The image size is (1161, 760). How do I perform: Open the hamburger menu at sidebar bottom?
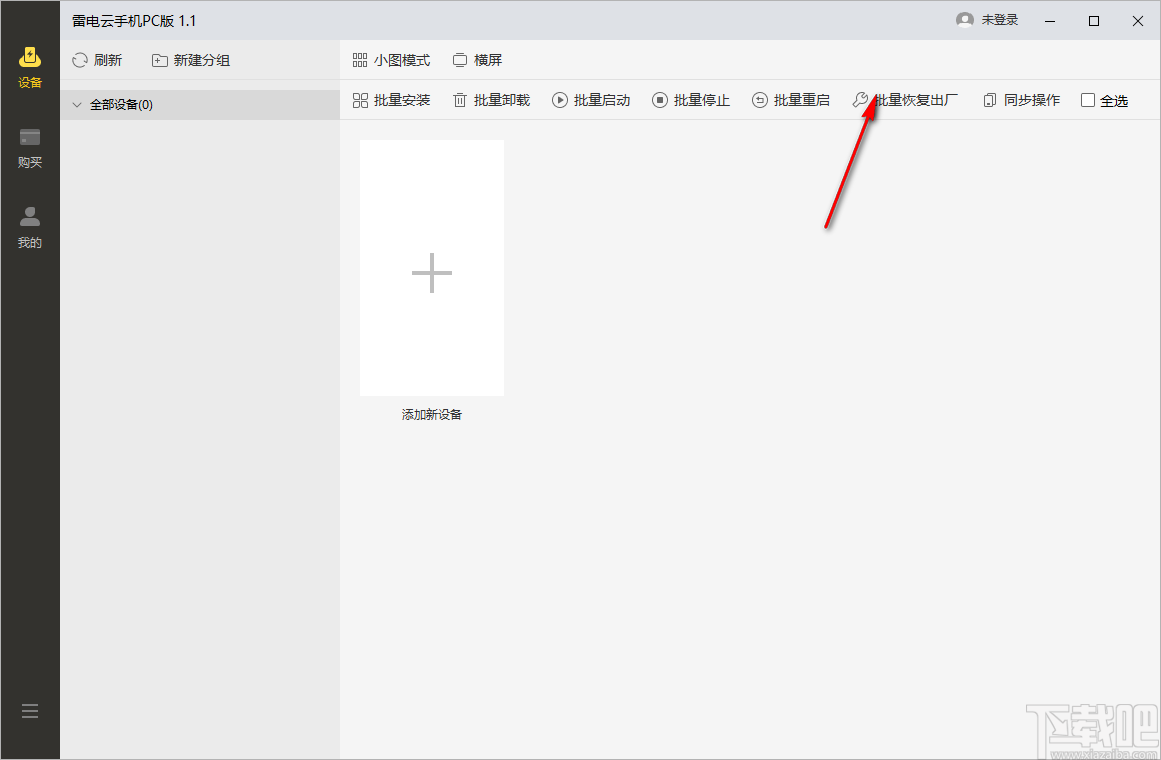tap(29, 710)
